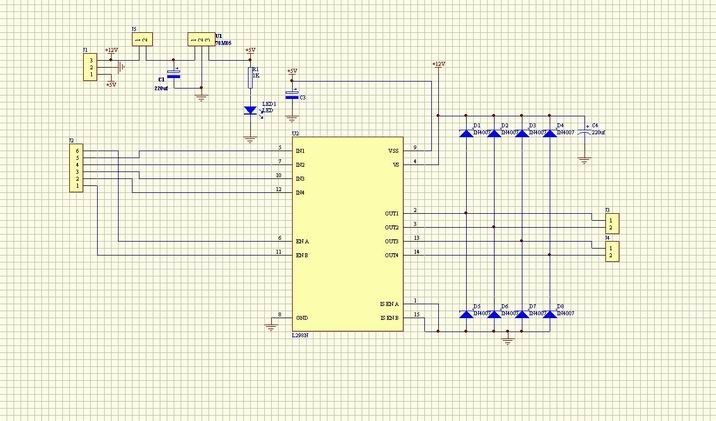Screen dimensions: 716x421
Task: Select the D1 diode symbol
Action: pos(466,133)
